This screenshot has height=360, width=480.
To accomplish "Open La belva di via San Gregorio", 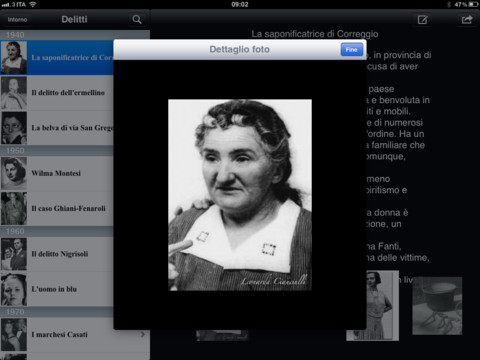I will click(57, 128).
